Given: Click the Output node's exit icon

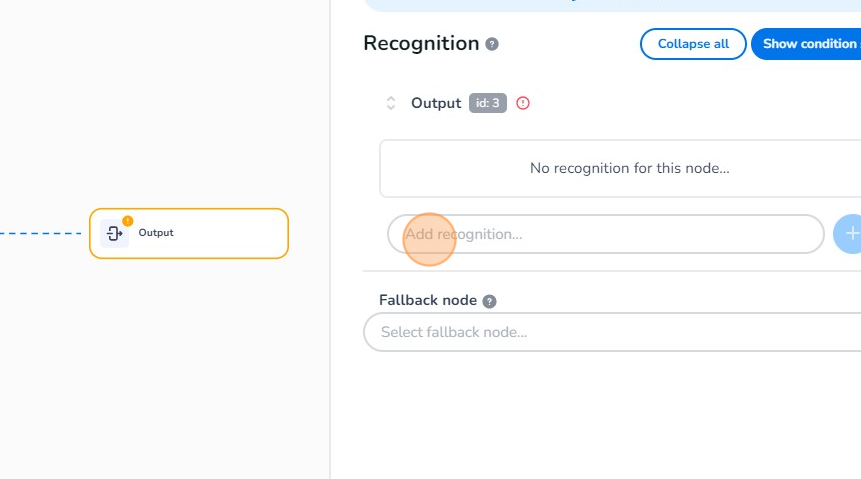Looking at the screenshot, I should click(114, 234).
